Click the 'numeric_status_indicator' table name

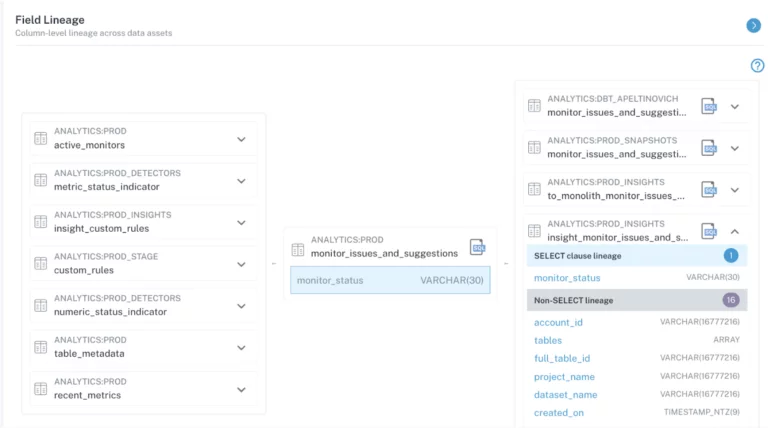tap(110, 311)
